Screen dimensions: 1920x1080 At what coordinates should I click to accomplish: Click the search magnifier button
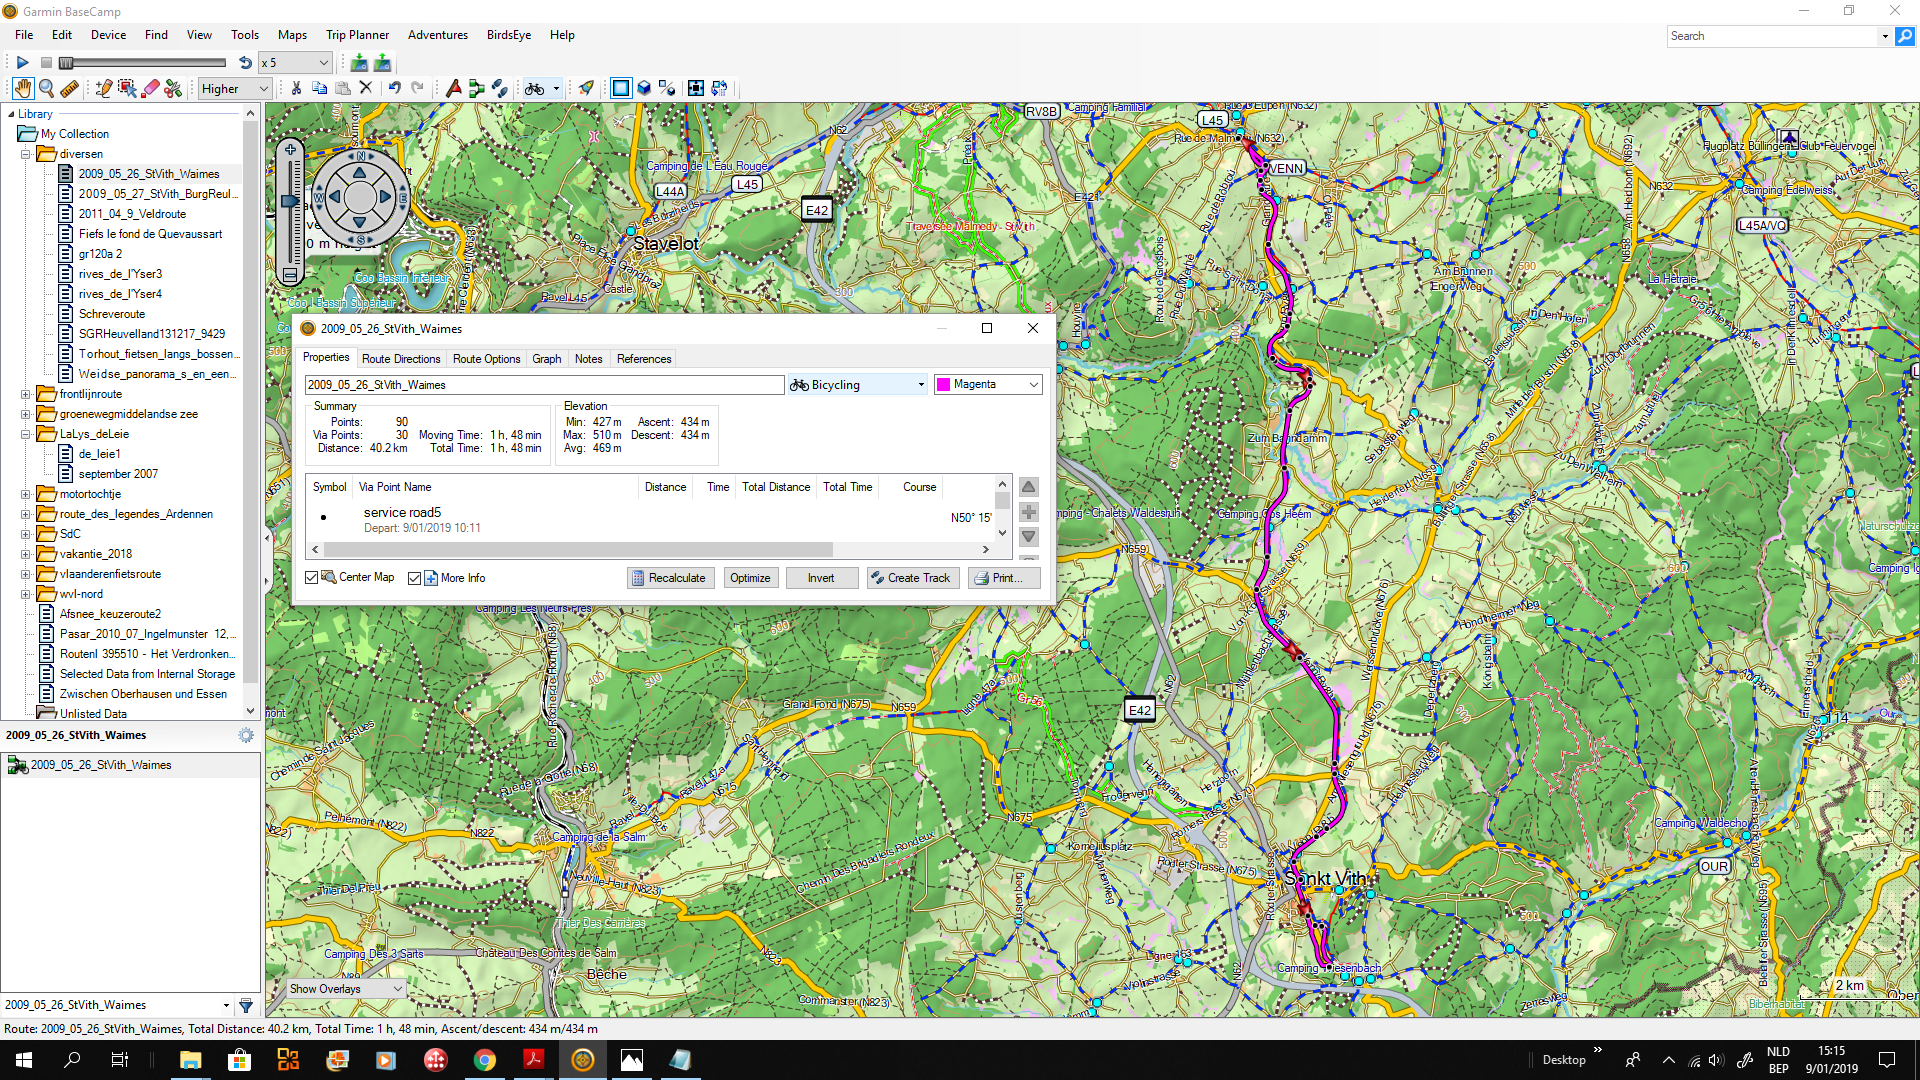[1905, 36]
